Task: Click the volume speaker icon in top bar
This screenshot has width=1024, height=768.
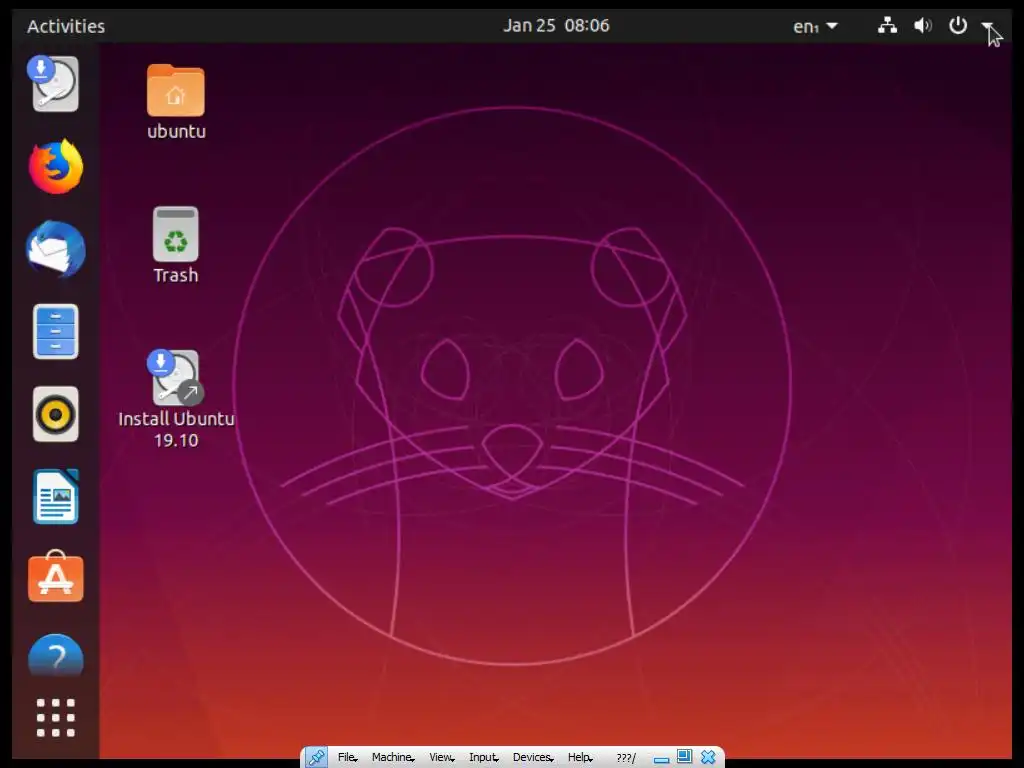Action: click(923, 25)
